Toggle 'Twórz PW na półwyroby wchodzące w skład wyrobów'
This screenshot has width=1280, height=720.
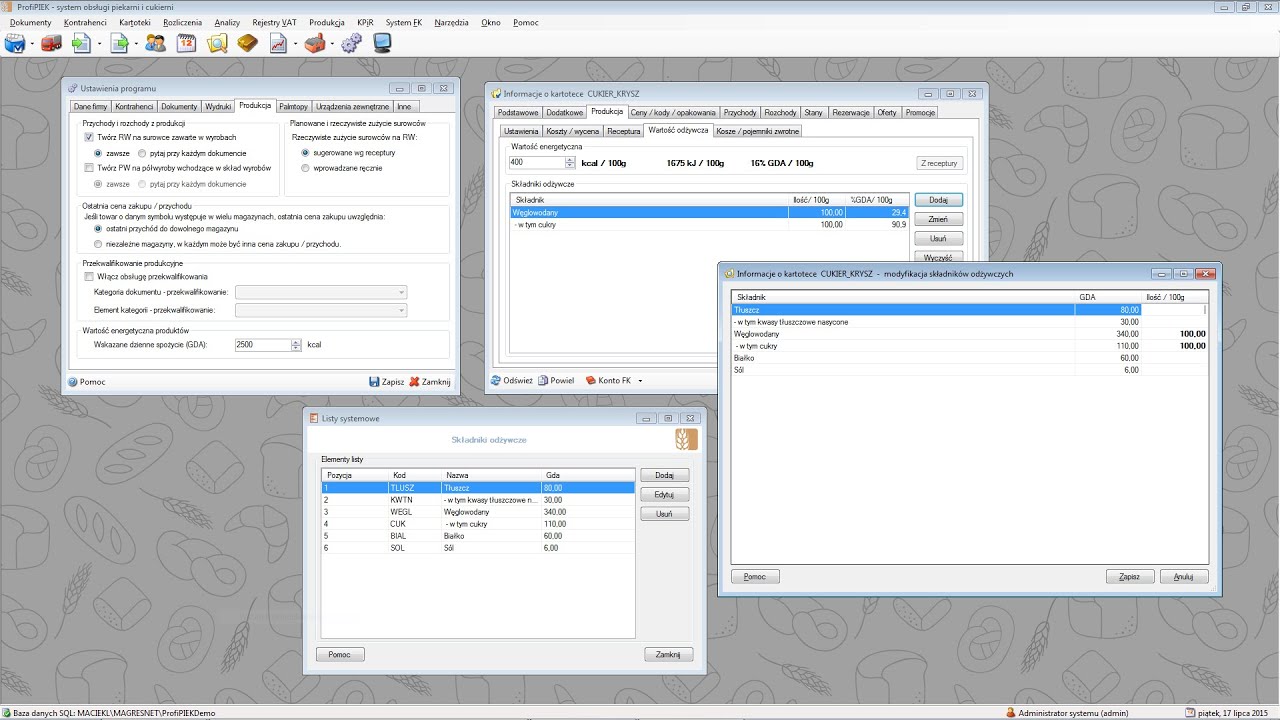coord(89,168)
